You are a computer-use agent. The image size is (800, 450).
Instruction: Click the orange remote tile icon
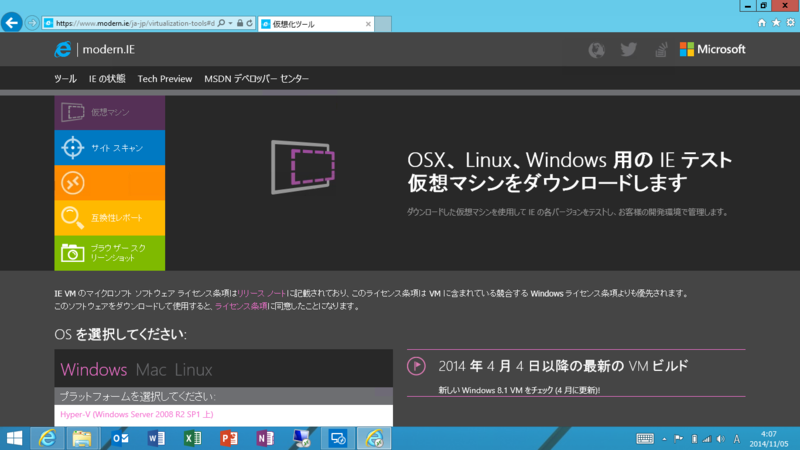[x=72, y=183]
